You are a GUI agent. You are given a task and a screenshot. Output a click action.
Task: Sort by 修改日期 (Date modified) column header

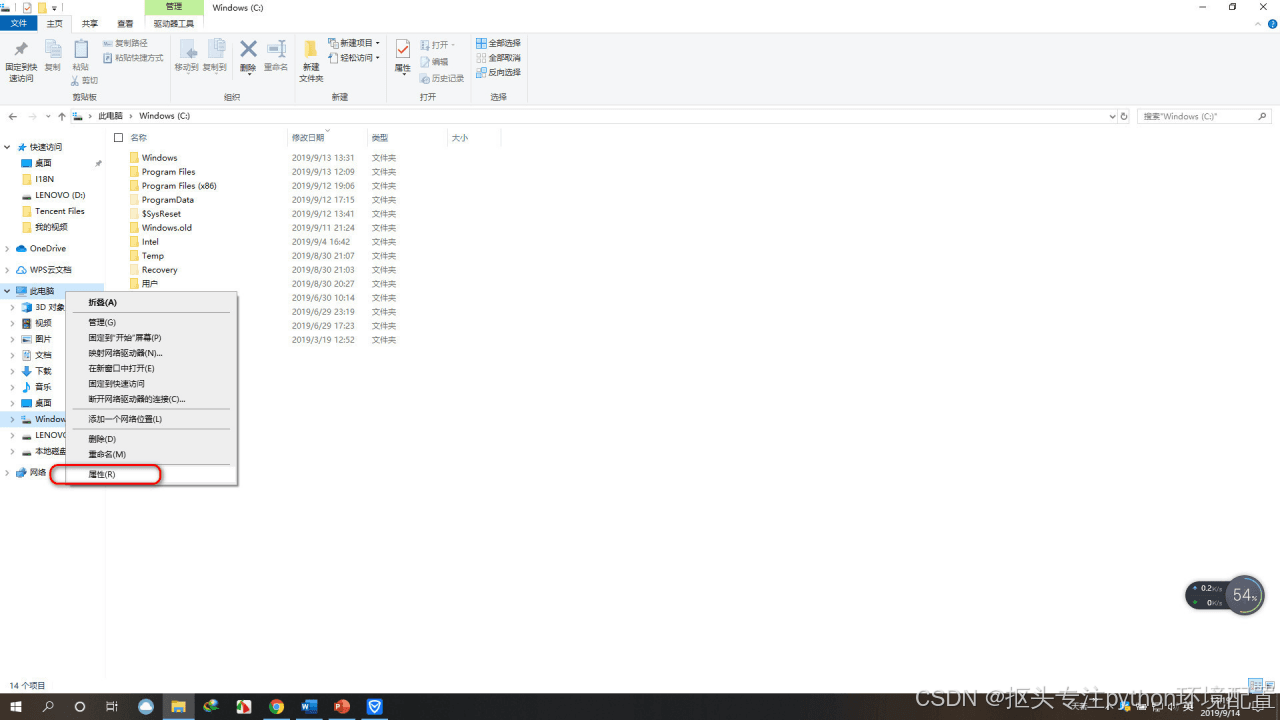(x=308, y=138)
